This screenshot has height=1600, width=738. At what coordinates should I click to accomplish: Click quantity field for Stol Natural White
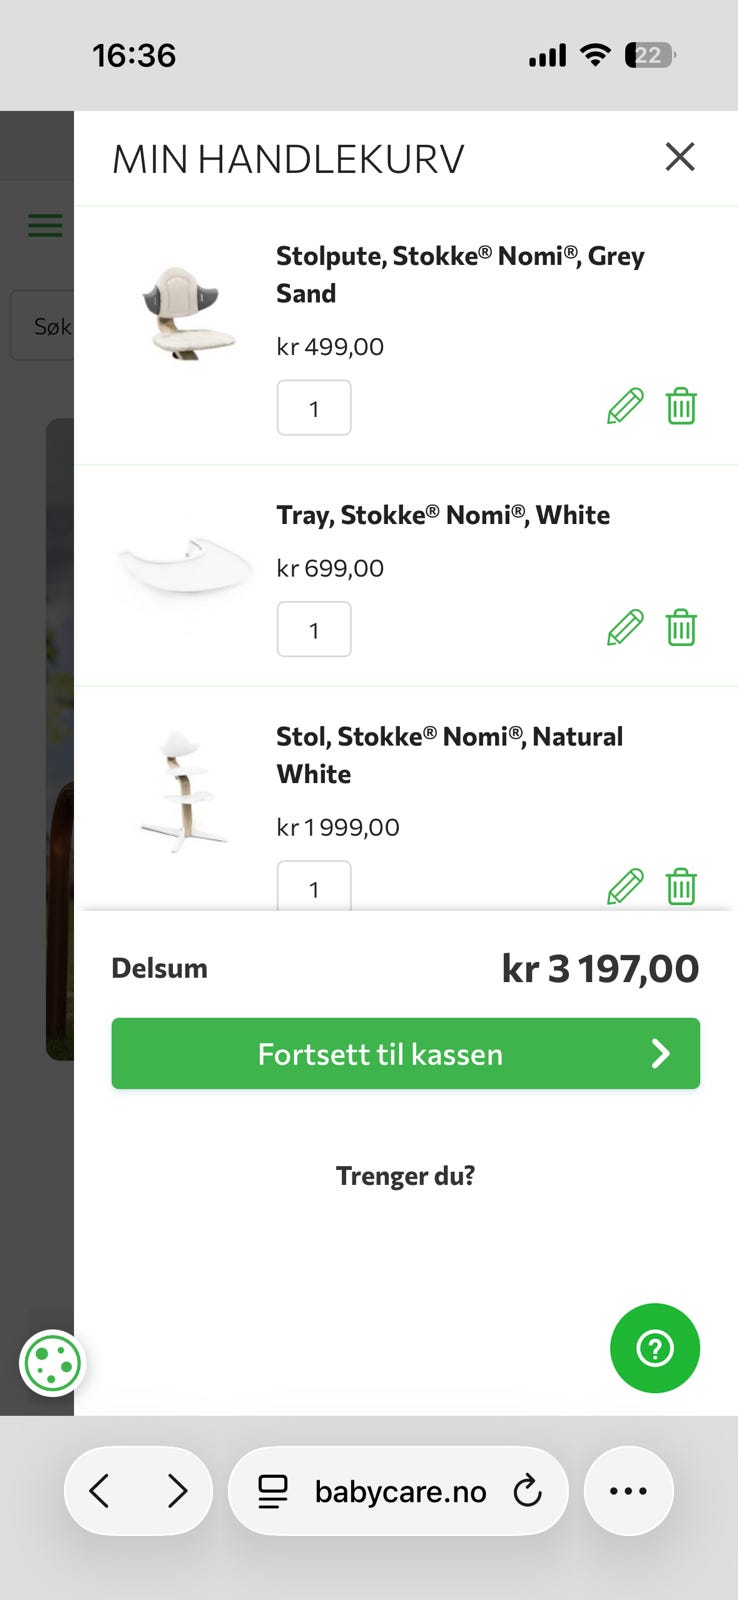tap(314, 888)
